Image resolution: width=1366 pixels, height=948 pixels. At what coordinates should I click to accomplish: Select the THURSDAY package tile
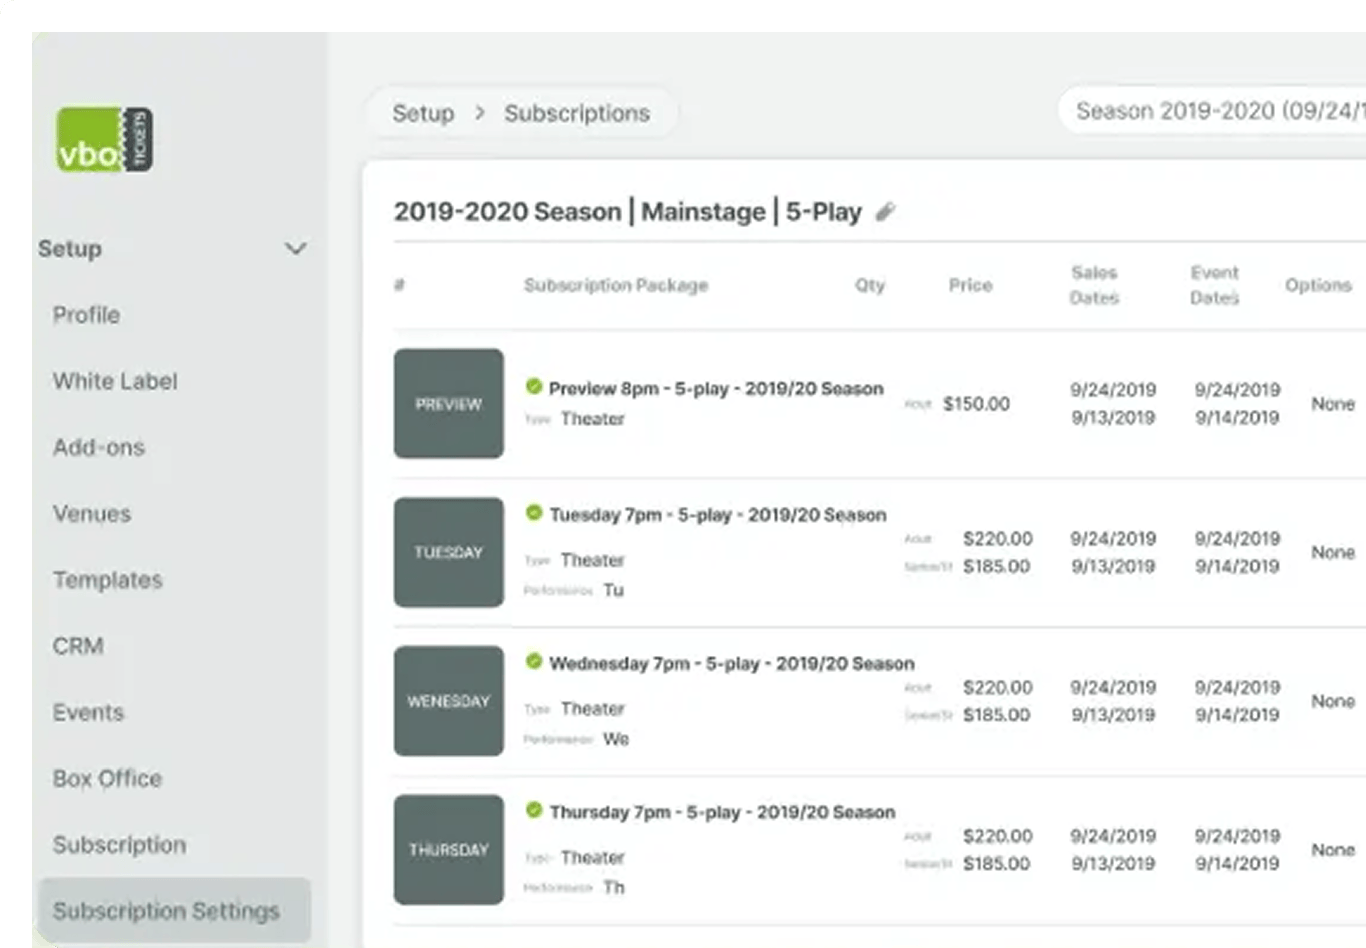click(x=448, y=850)
